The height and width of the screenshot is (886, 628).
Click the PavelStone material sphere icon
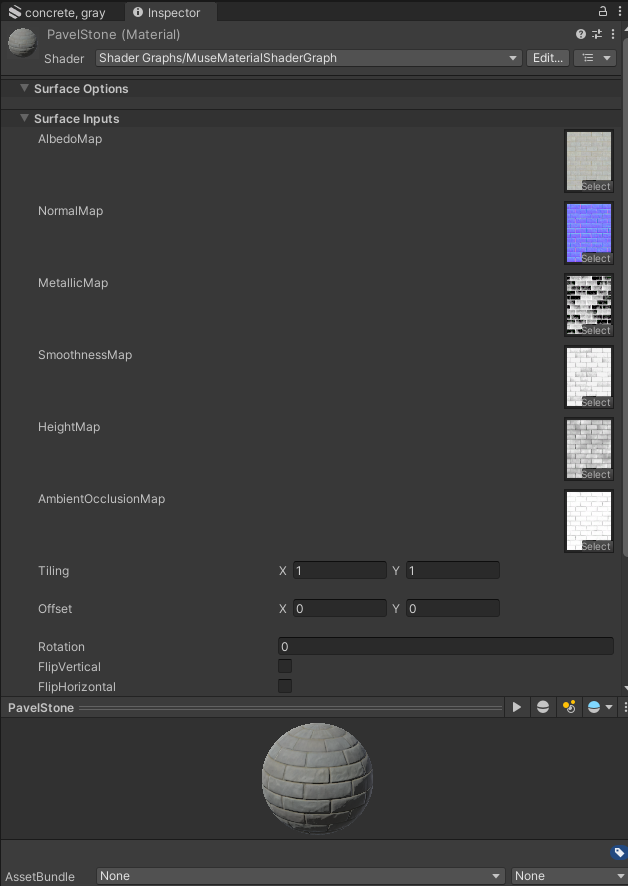pyautogui.click(x=22, y=42)
